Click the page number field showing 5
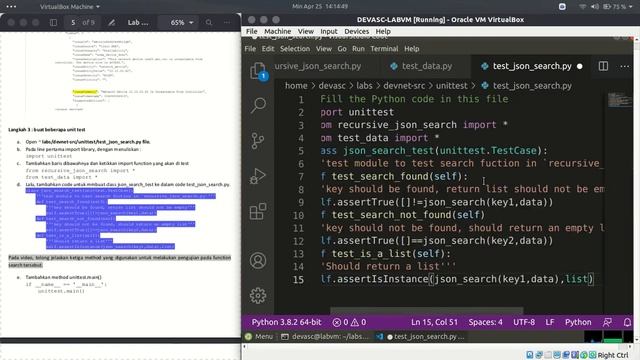The height and width of the screenshot is (360, 640). [73, 22]
